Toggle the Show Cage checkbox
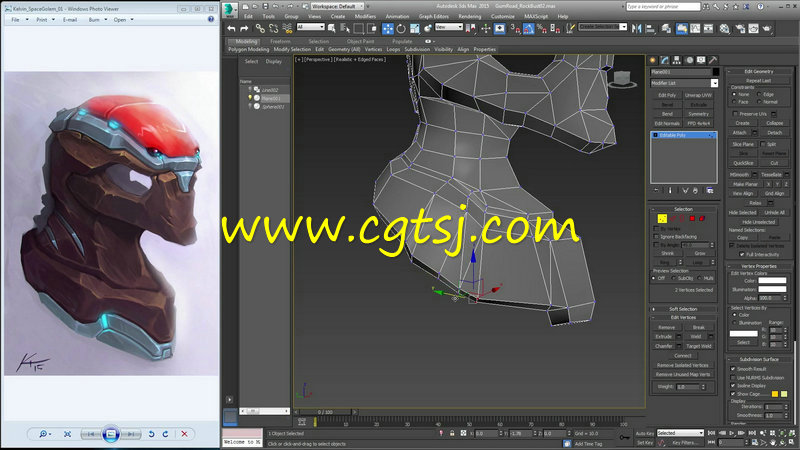800x450 pixels. click(x=733, y=394)
